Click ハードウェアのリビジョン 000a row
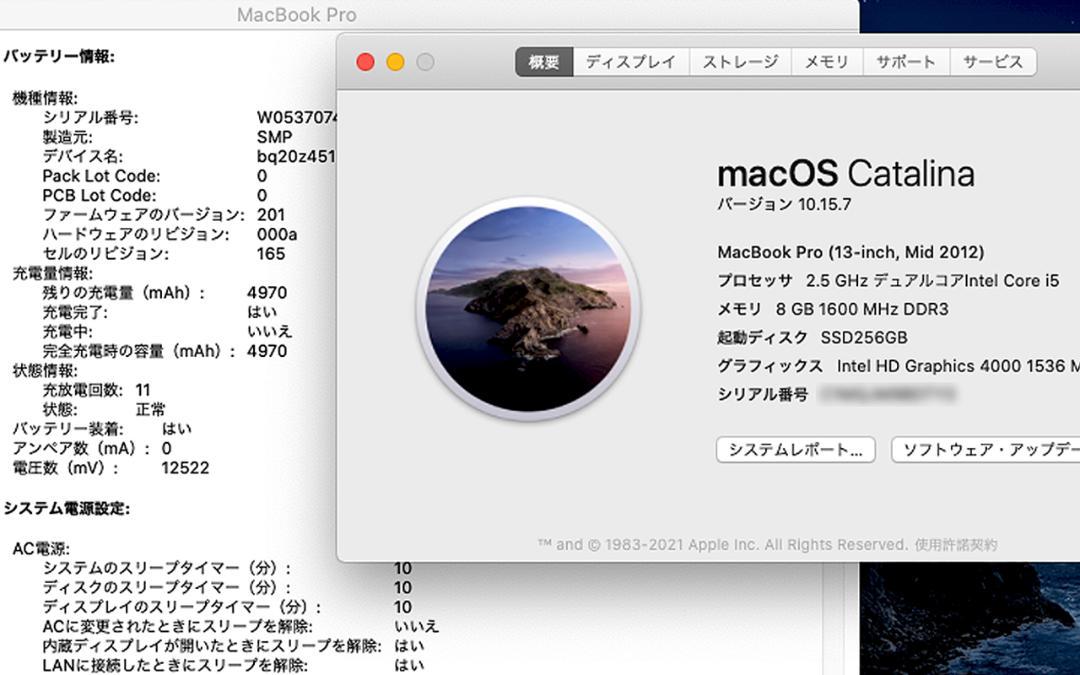Viewport: 1080px width, 675px height. (170, 234)
